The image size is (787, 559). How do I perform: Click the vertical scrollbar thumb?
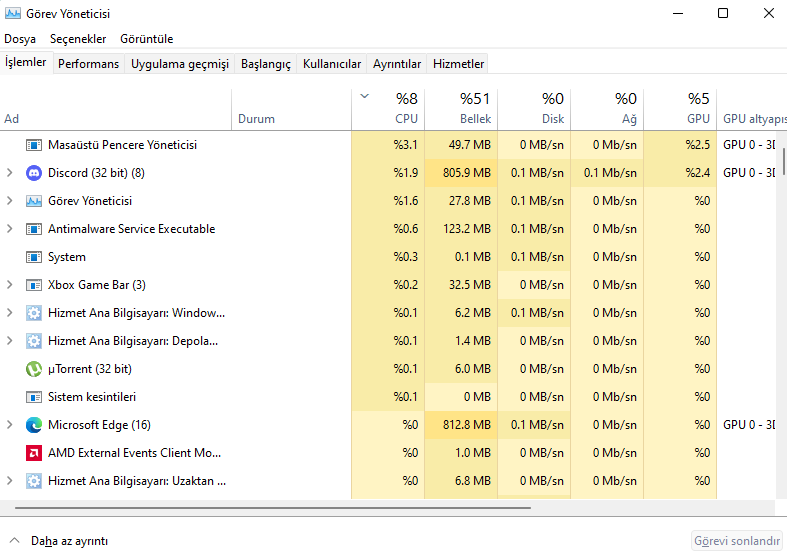(783, 162)
